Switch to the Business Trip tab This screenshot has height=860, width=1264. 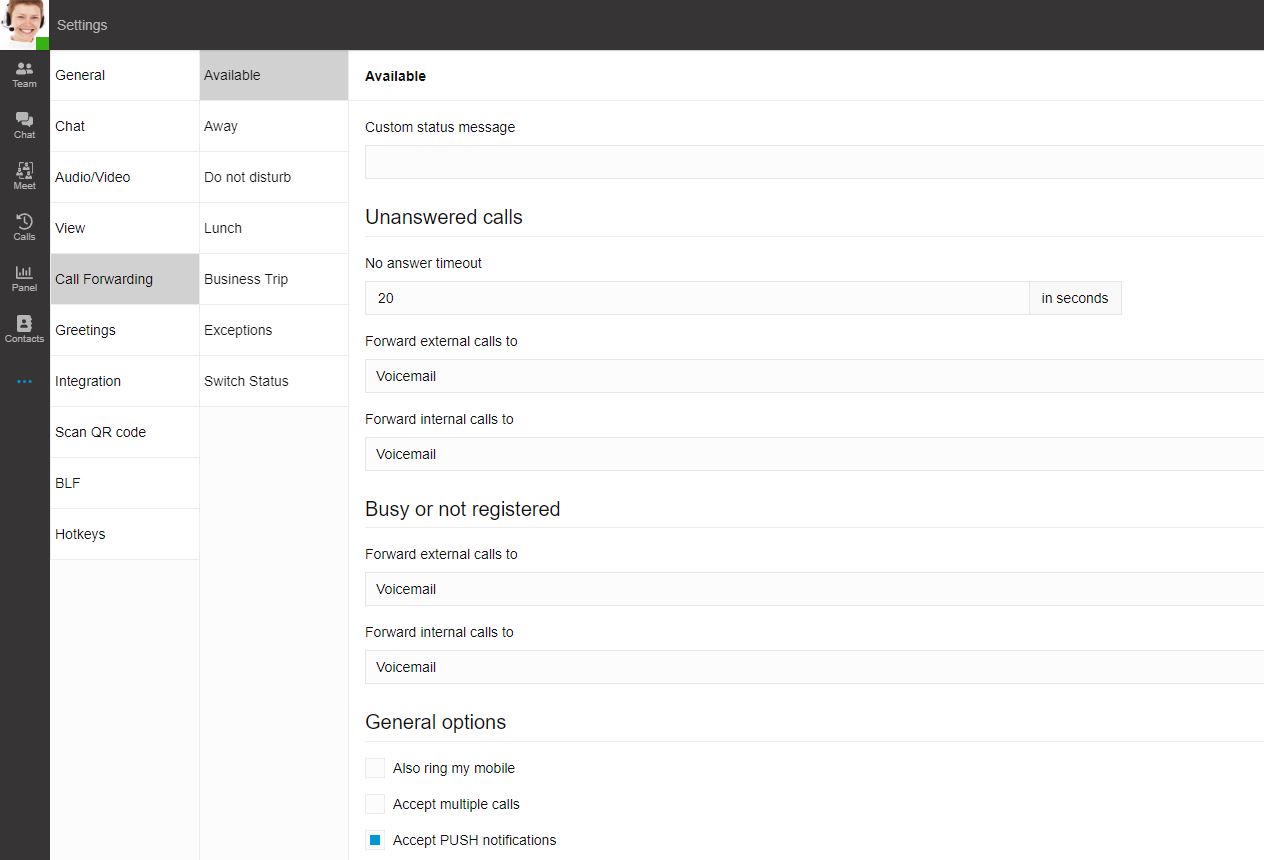click(x=274, y=279)
